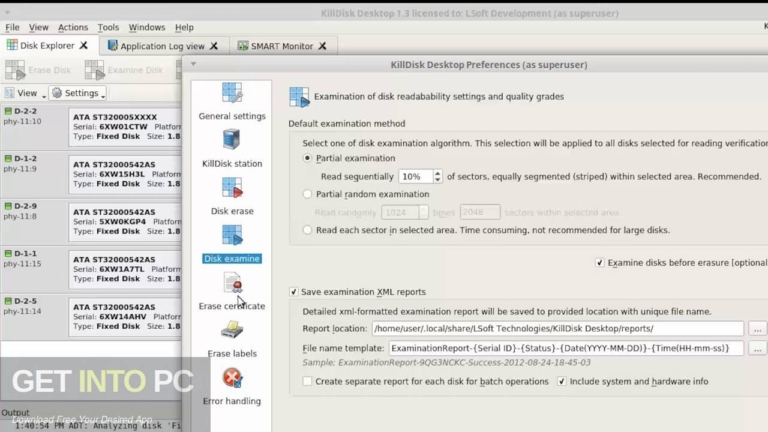Open General settings preferences icon
Viewport: 768px width, 432px height.
coord(232,93)
